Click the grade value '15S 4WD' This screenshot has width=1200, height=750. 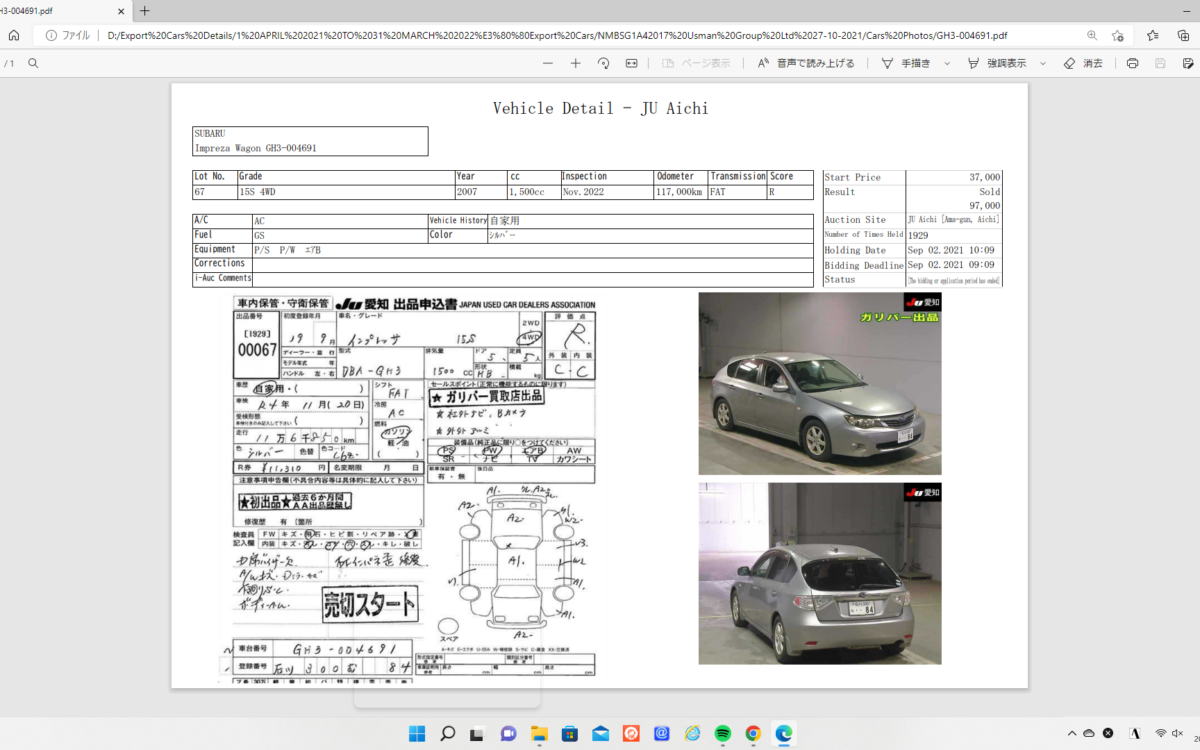coord(259,192)
